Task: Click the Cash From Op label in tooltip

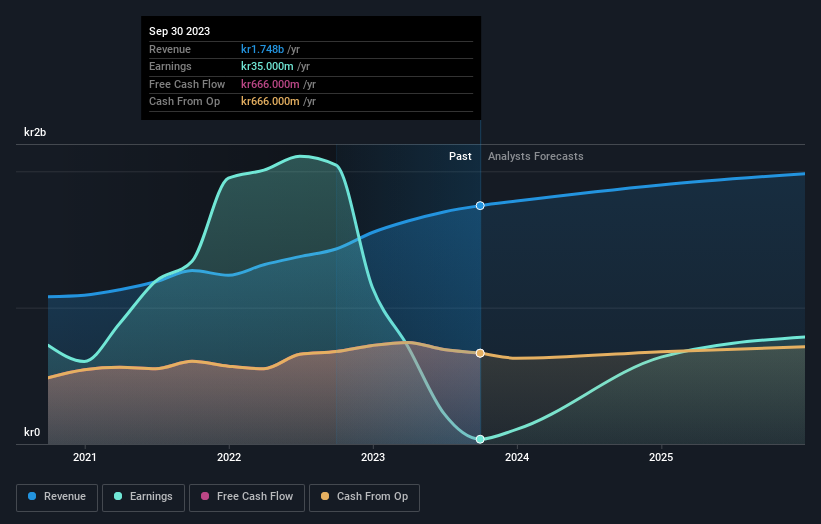Action: pos(184,102)
